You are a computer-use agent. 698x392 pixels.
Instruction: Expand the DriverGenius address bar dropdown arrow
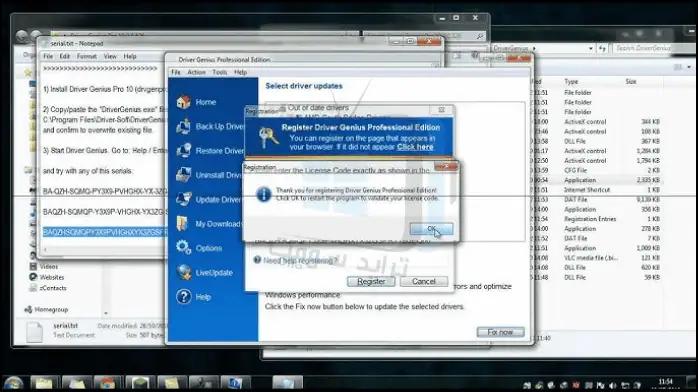(x=590, y=48)
